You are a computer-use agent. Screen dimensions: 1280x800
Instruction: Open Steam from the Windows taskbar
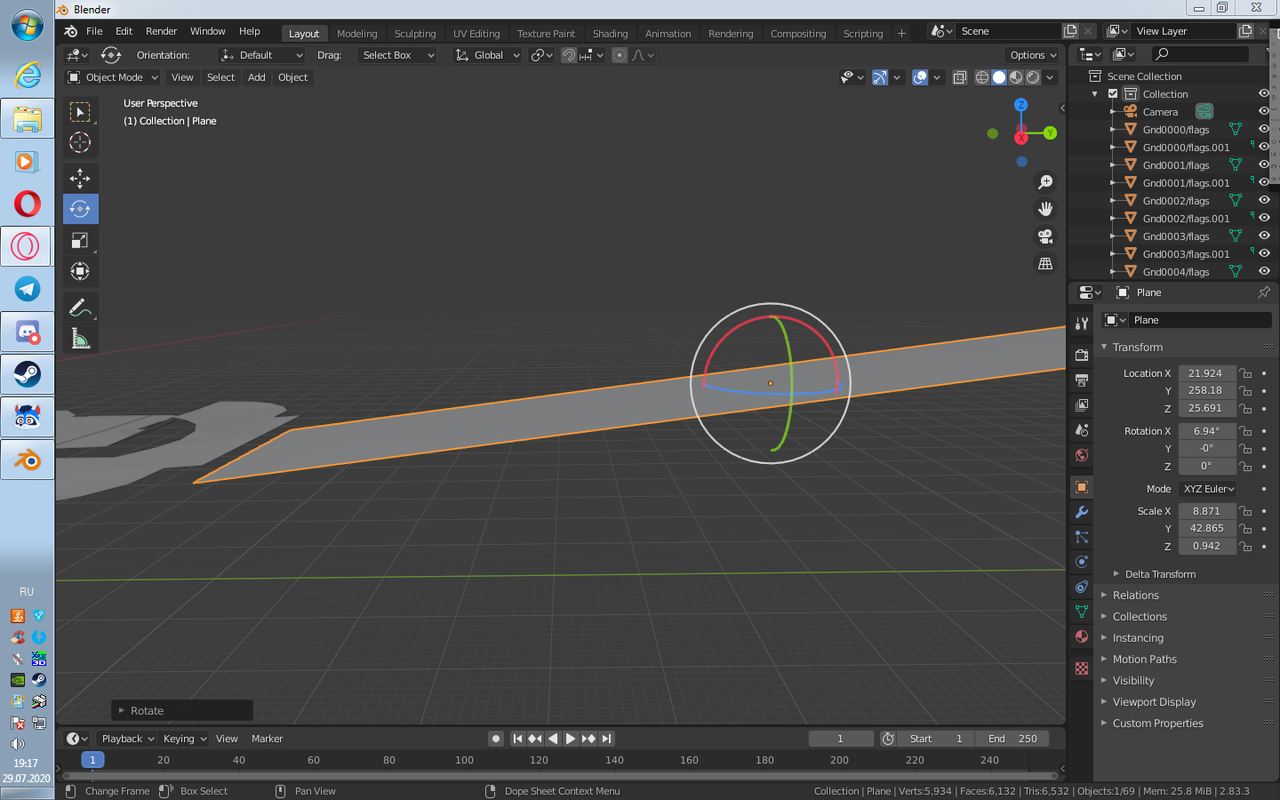click(27, 375)
